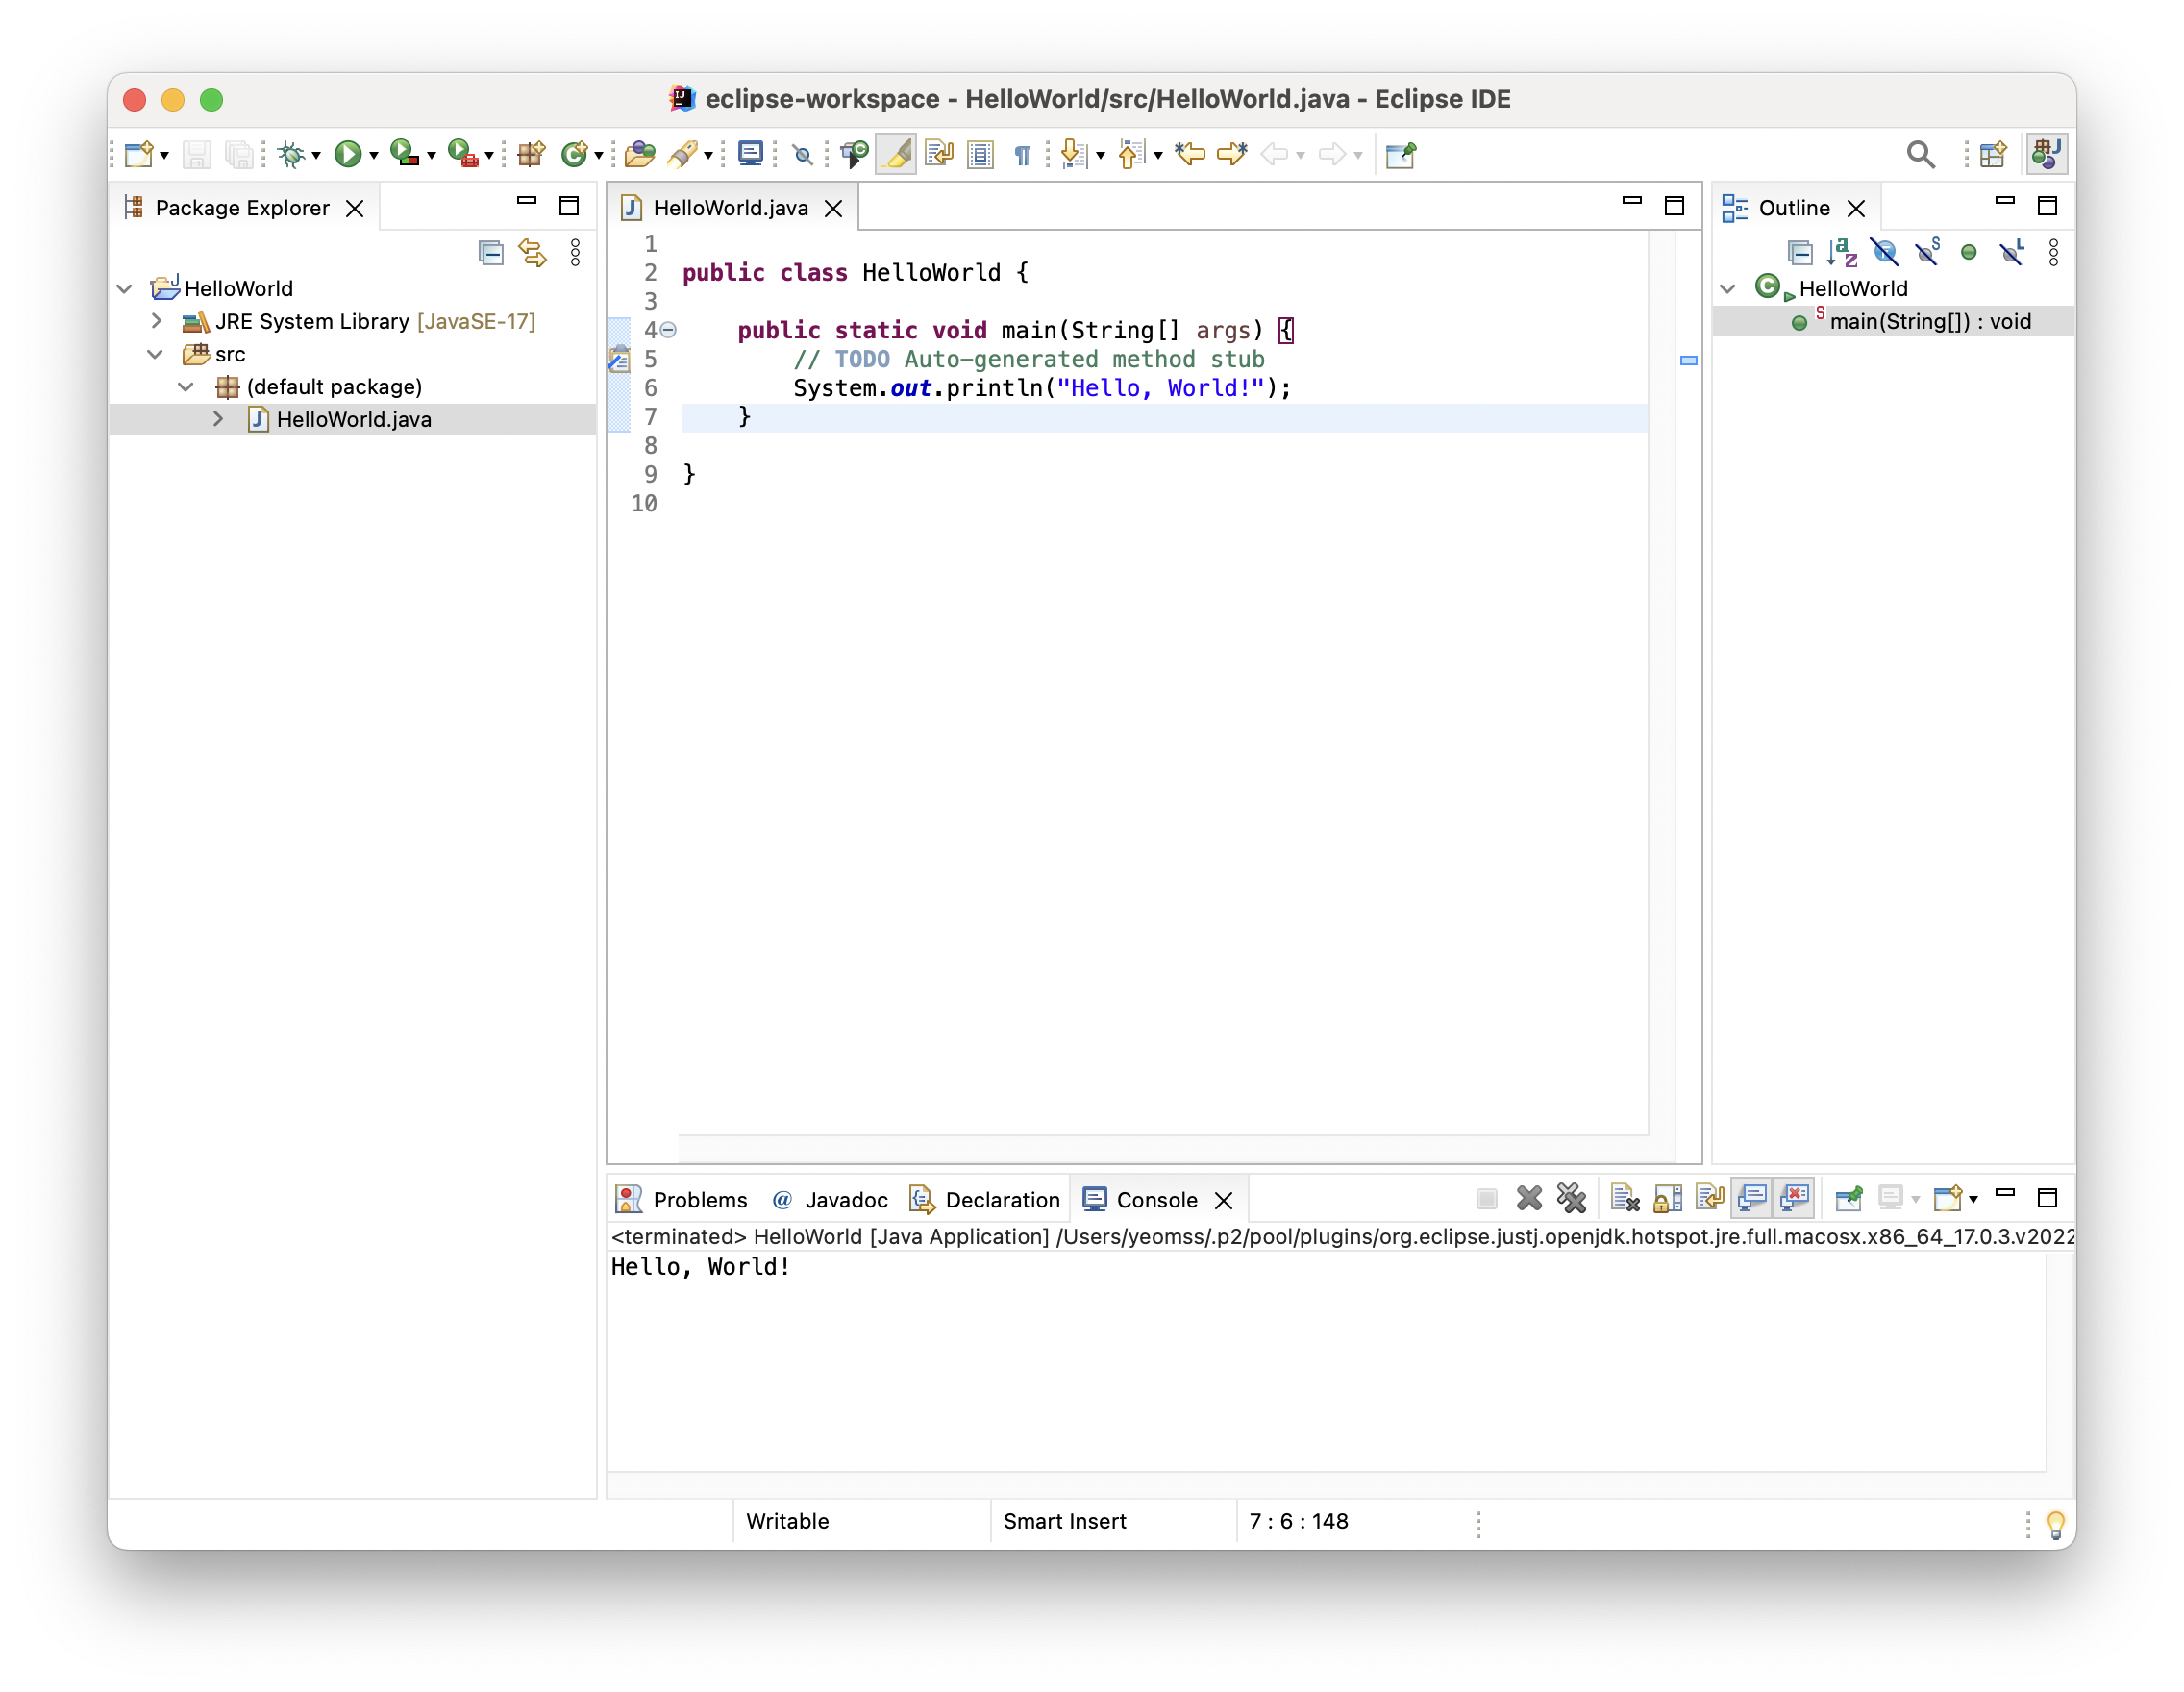This screenshot has height=1692, width=2184.
Task: Click the light bulb tip icon
Action: click(x=2055, y=1523)
